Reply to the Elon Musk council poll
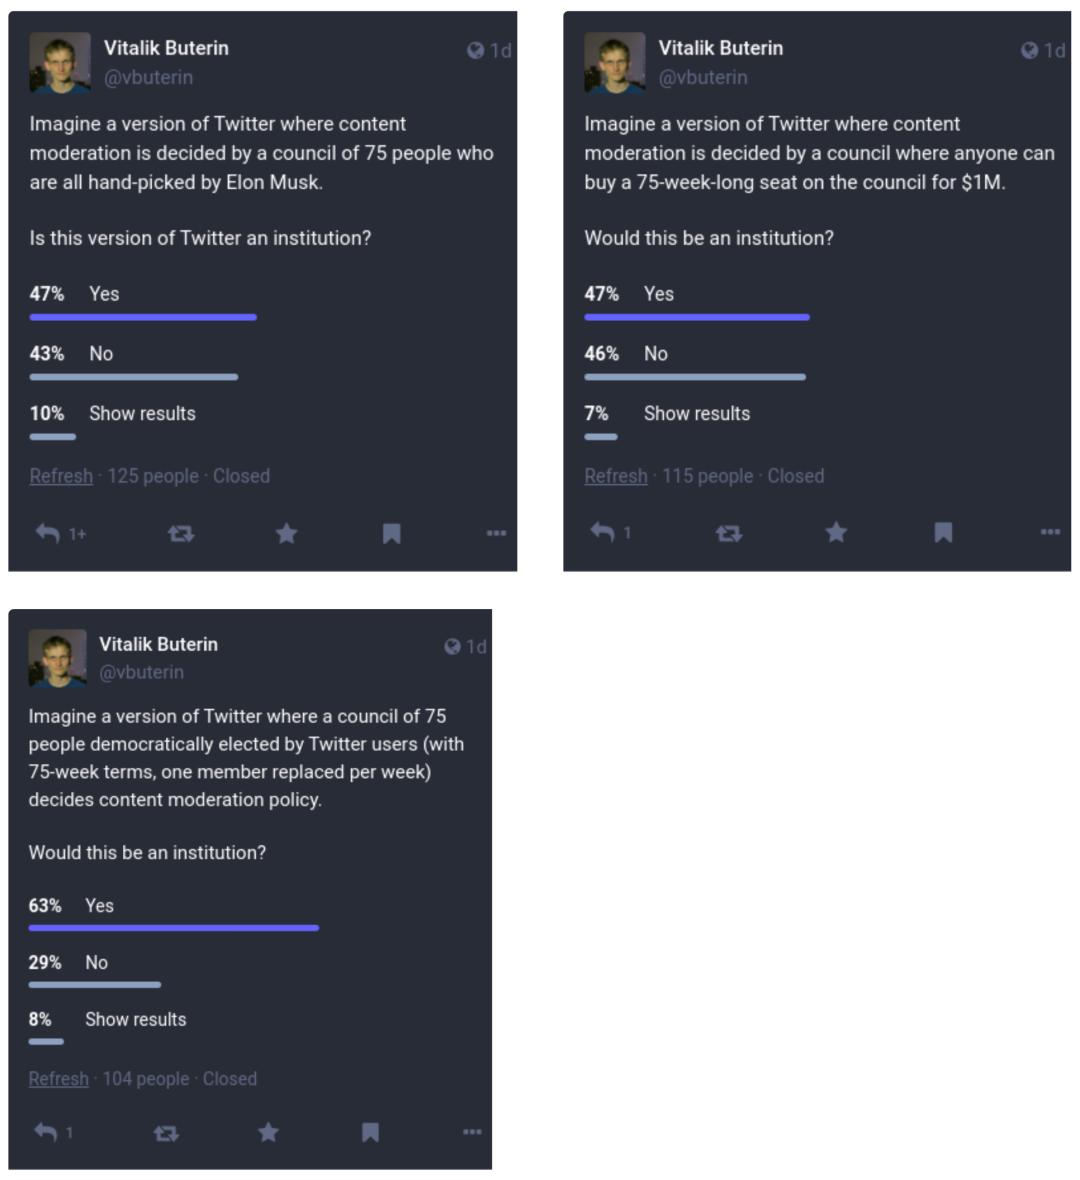Screen dimensions: 1080x1180 click(48, 533)
